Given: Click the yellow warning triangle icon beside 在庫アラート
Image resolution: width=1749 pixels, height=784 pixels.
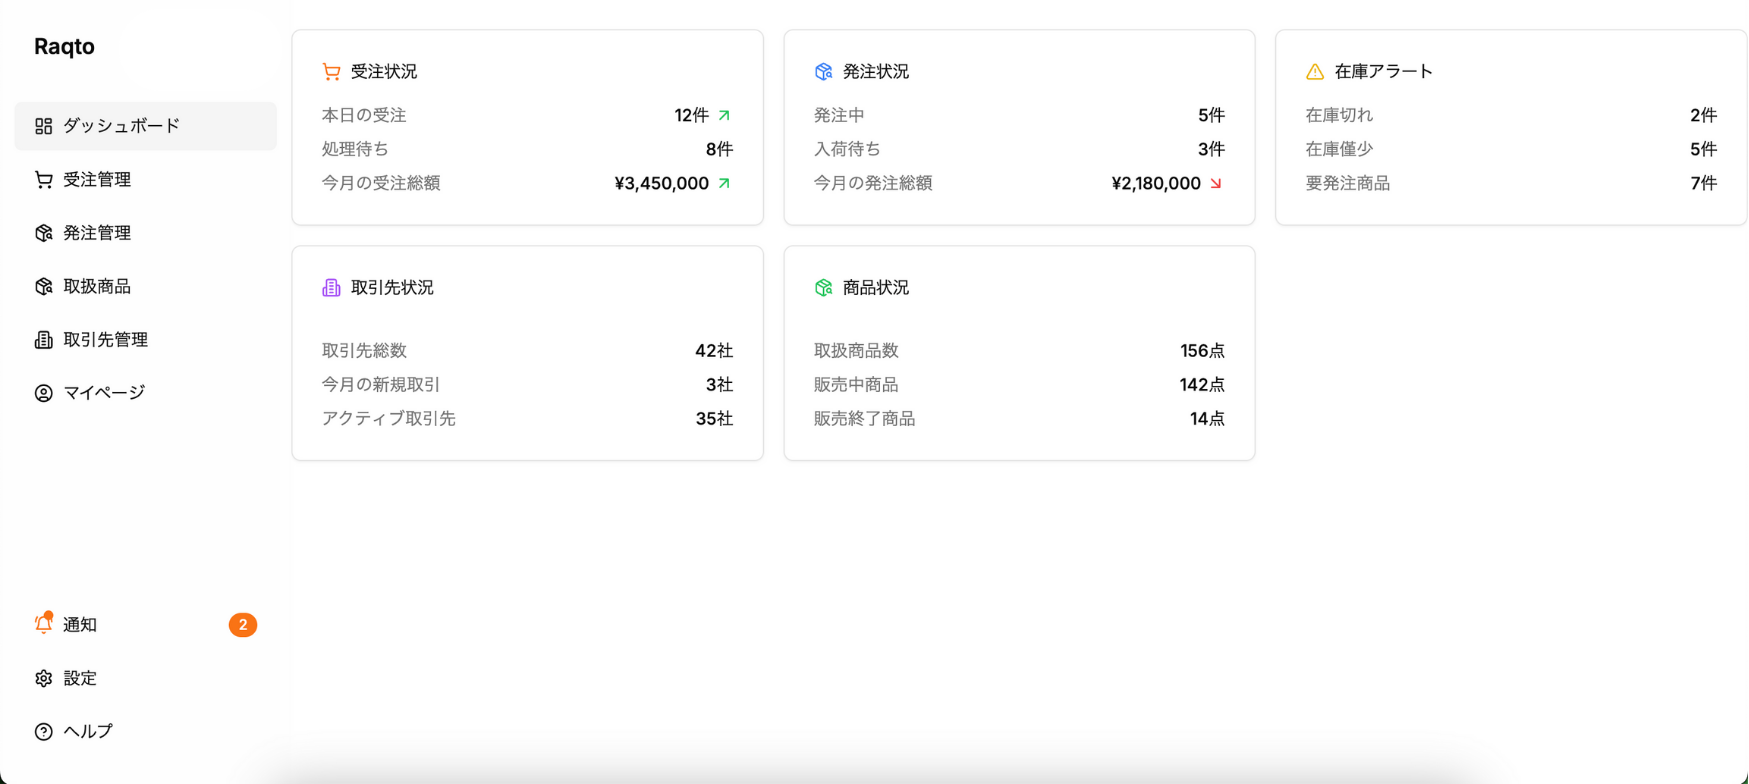Looking at the screenshot, I should [x=1315, y=72].
